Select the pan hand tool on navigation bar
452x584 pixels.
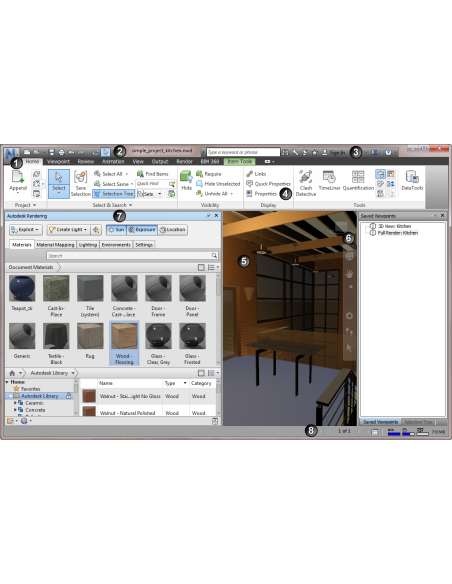[x=349, y=274]
